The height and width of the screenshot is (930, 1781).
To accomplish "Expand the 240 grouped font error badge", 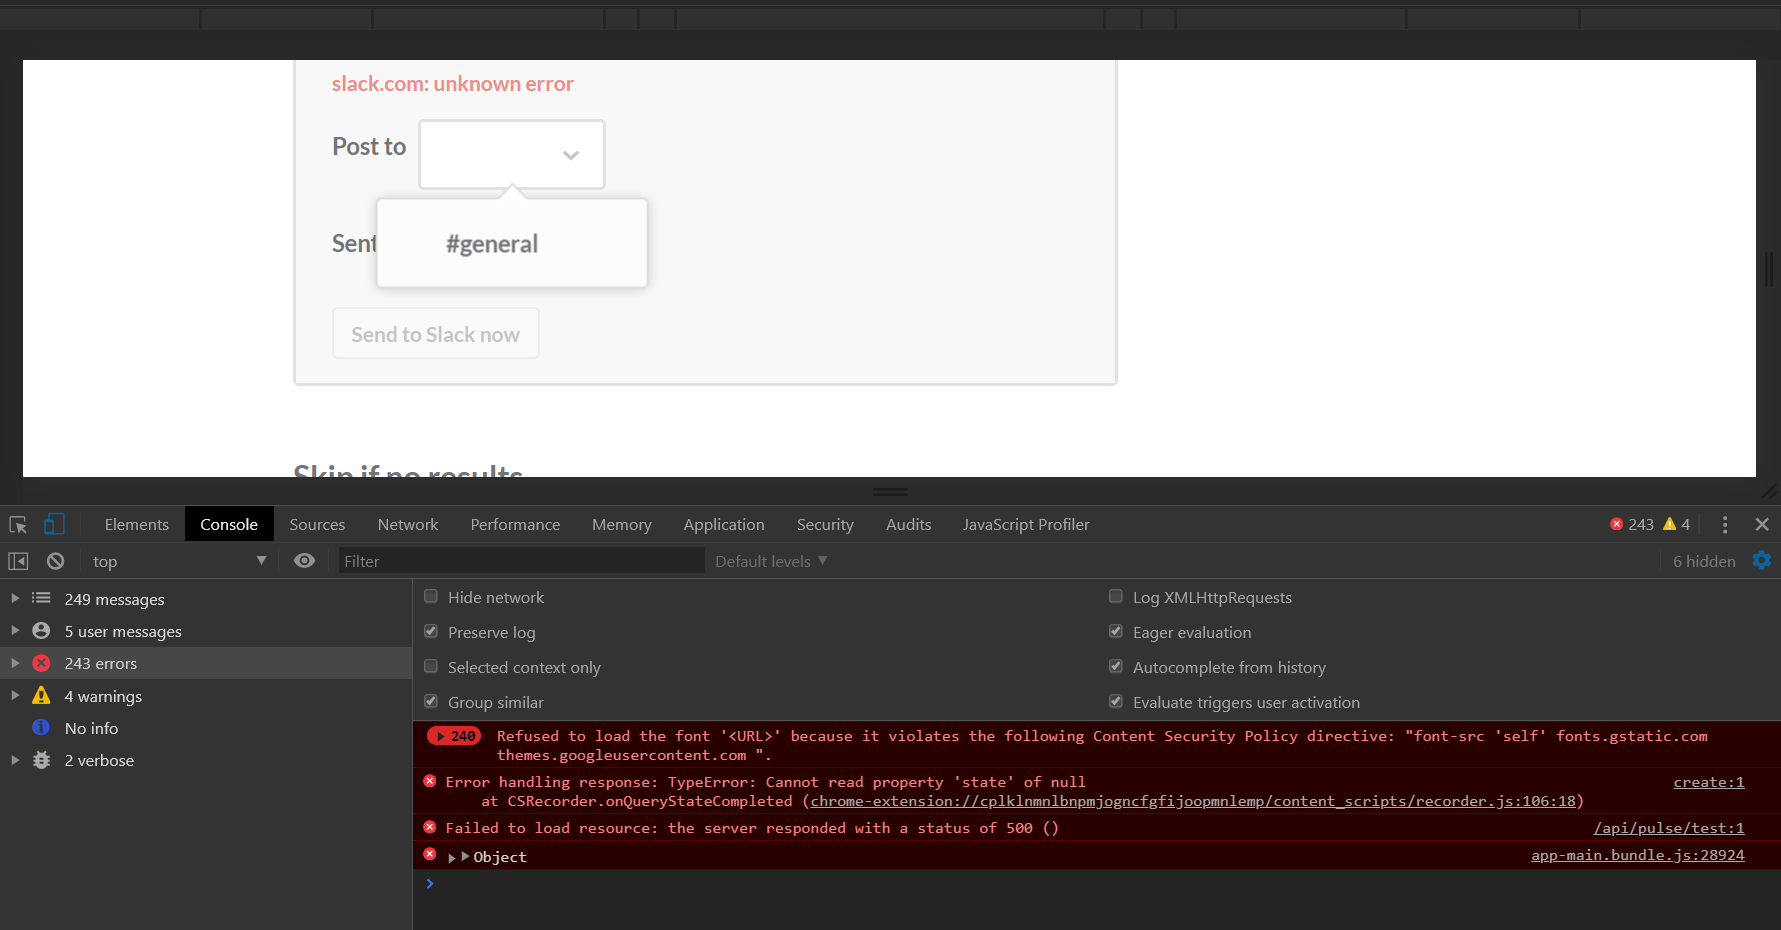I will (x=454, y=736).
